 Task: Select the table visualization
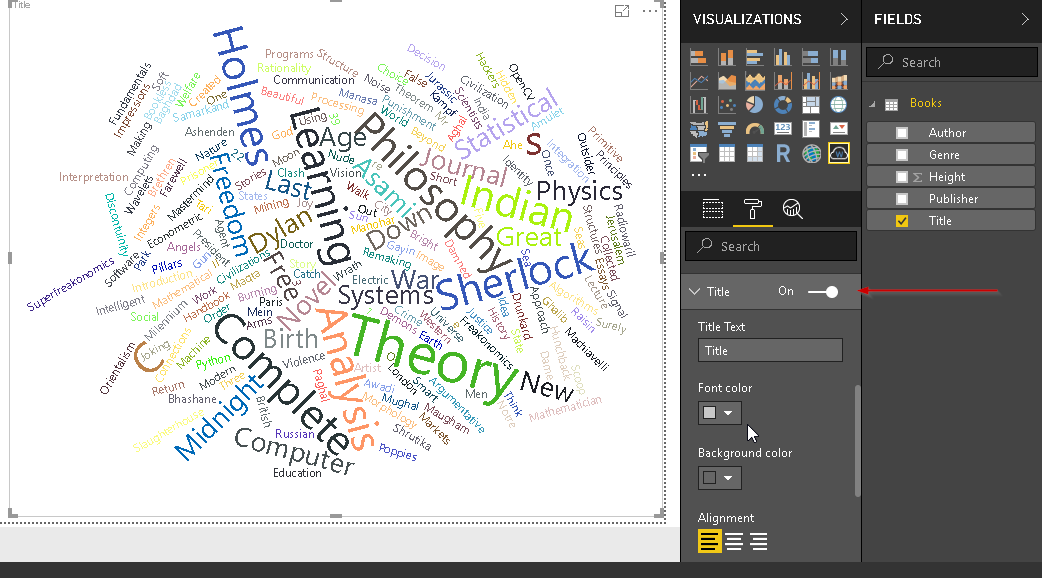tap(726, 153)
